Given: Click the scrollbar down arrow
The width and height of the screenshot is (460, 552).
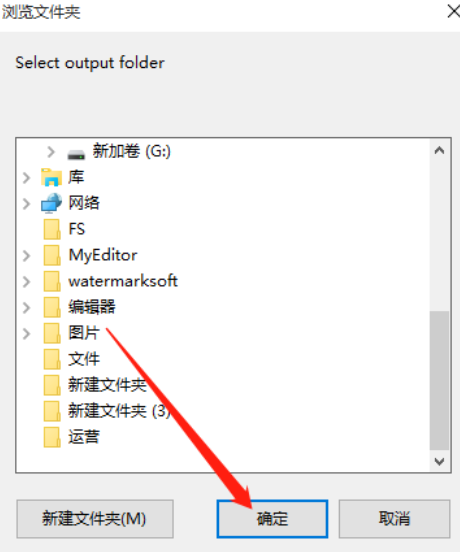Looking at the screenshot, I should [x=439, y=462].
